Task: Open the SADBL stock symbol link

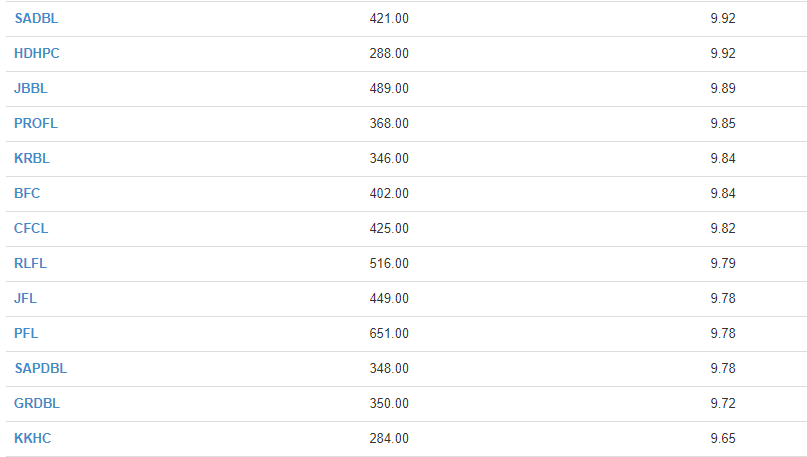Action: pyautogui.click(x=36, y=19)
